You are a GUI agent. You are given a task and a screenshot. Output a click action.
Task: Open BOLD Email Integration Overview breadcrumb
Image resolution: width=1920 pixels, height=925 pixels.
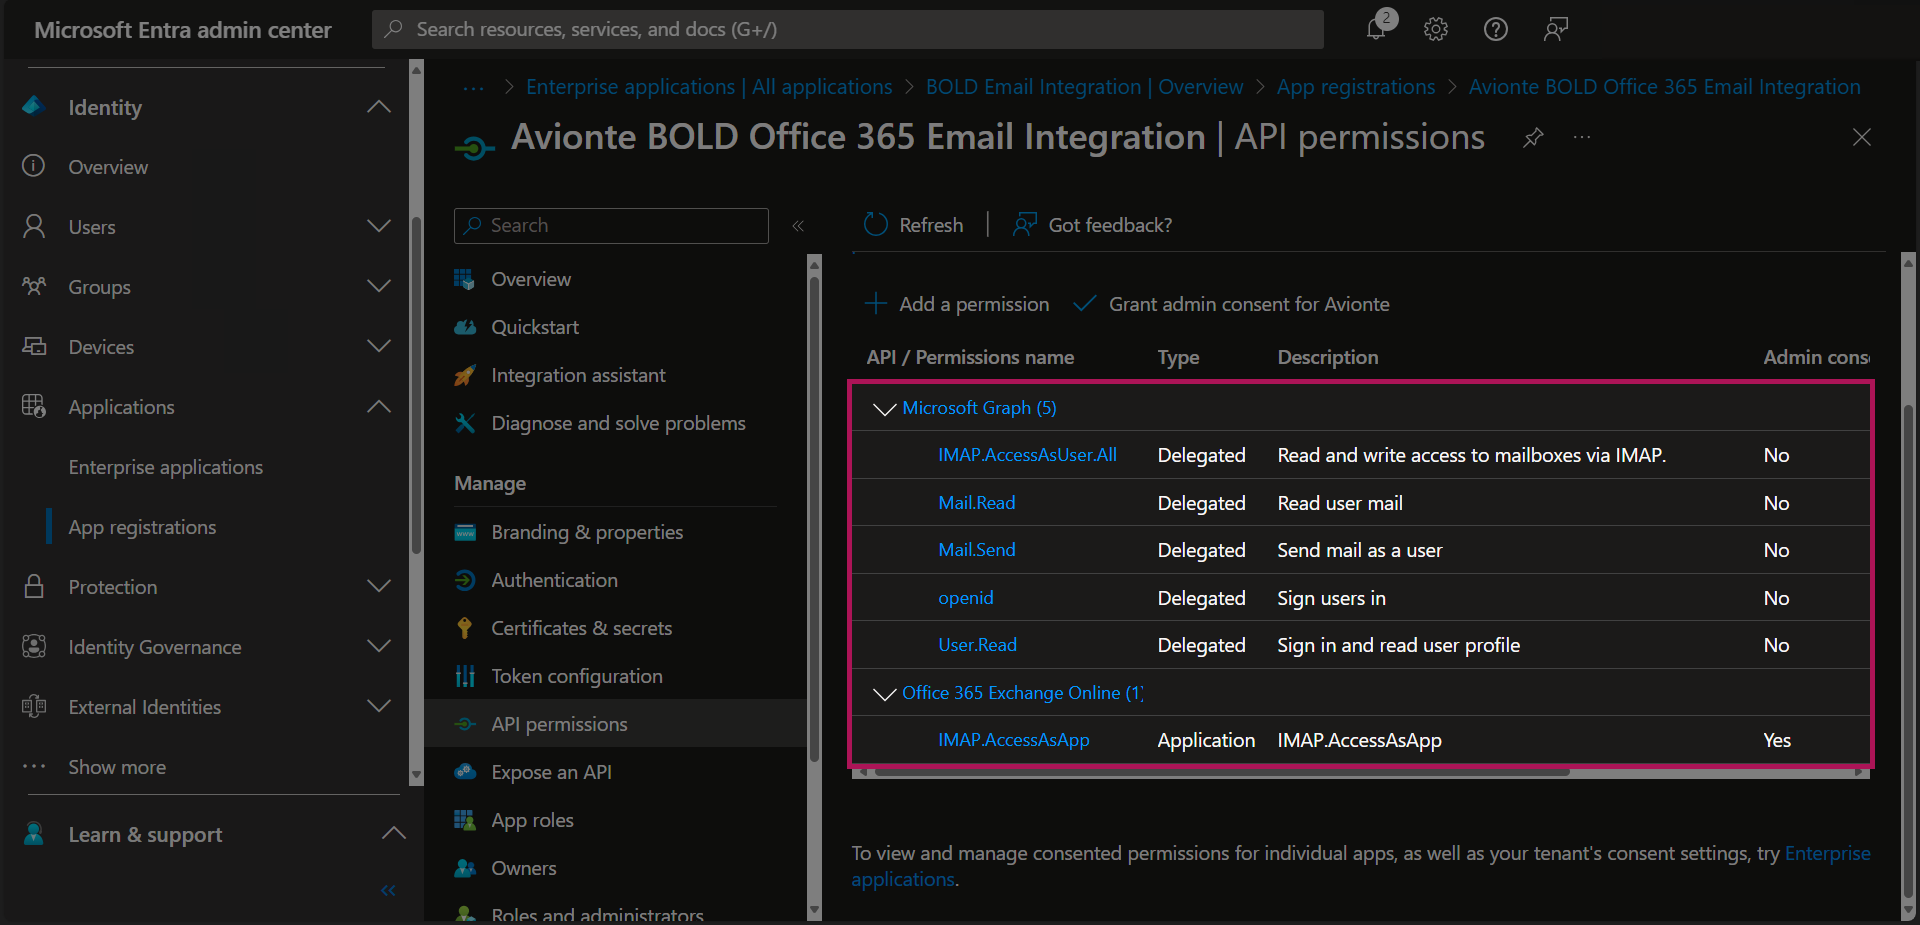tap(1084, 87)
